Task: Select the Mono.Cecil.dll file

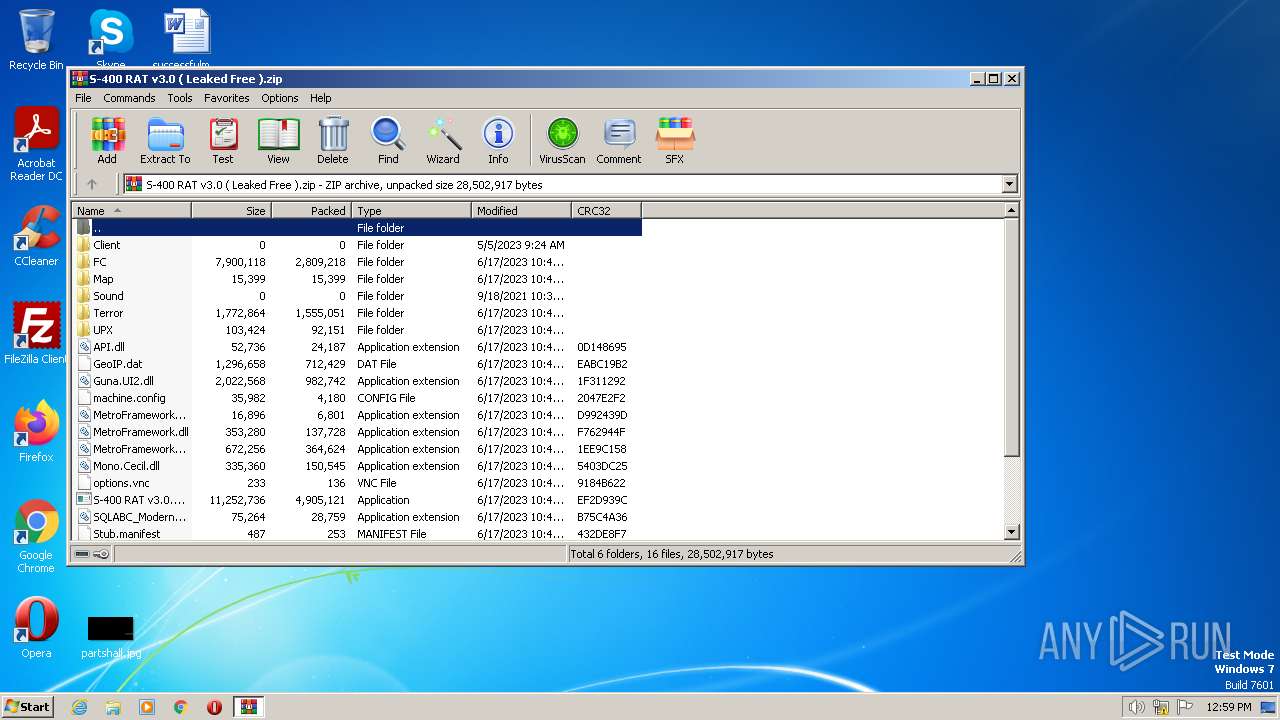Action: 357,466
